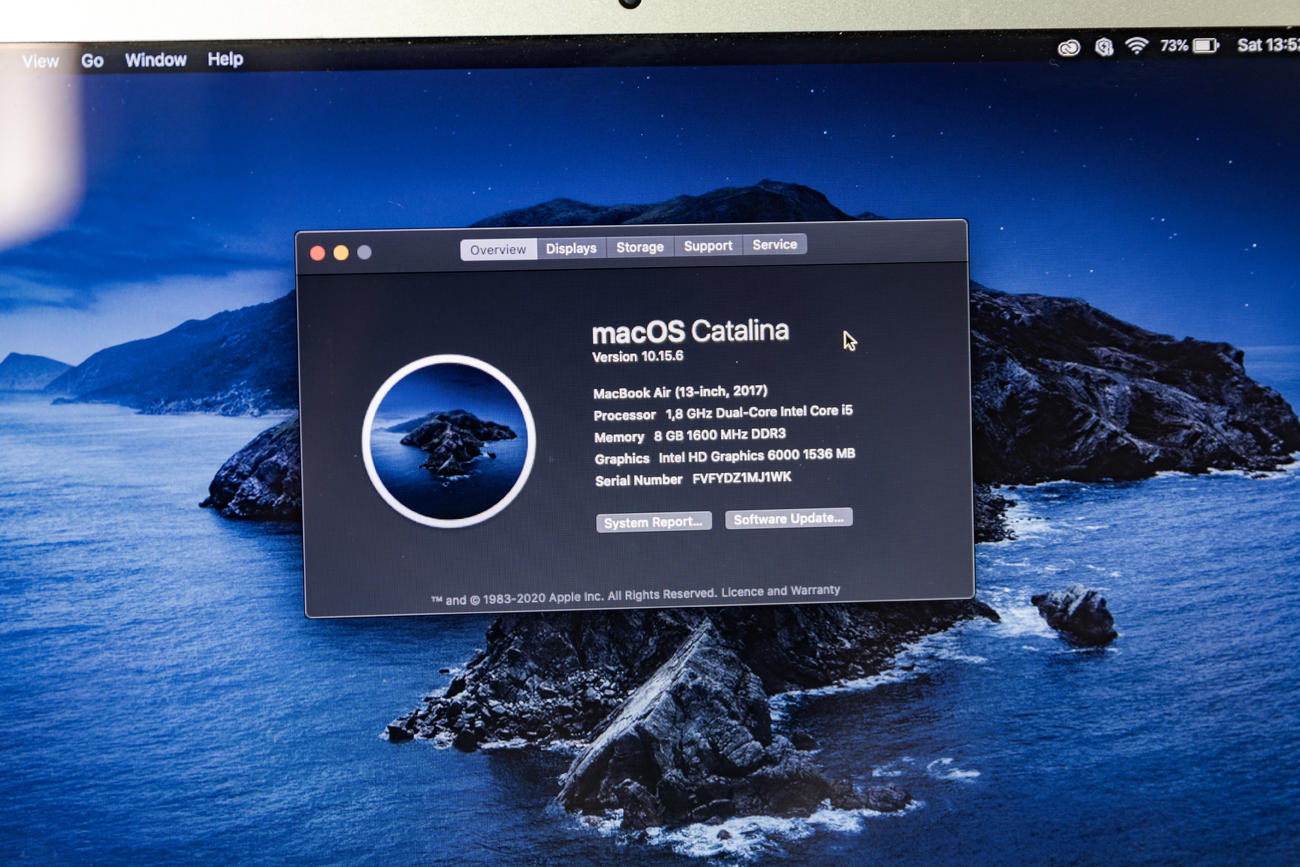Open the Wi-Fi status menu
The image size is (1300, 867).
click(x=1136, y=45)
